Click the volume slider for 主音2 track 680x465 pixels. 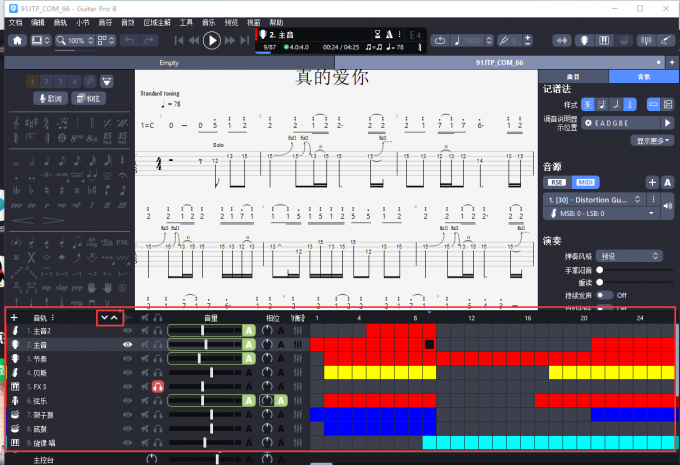tap(205, 330)
